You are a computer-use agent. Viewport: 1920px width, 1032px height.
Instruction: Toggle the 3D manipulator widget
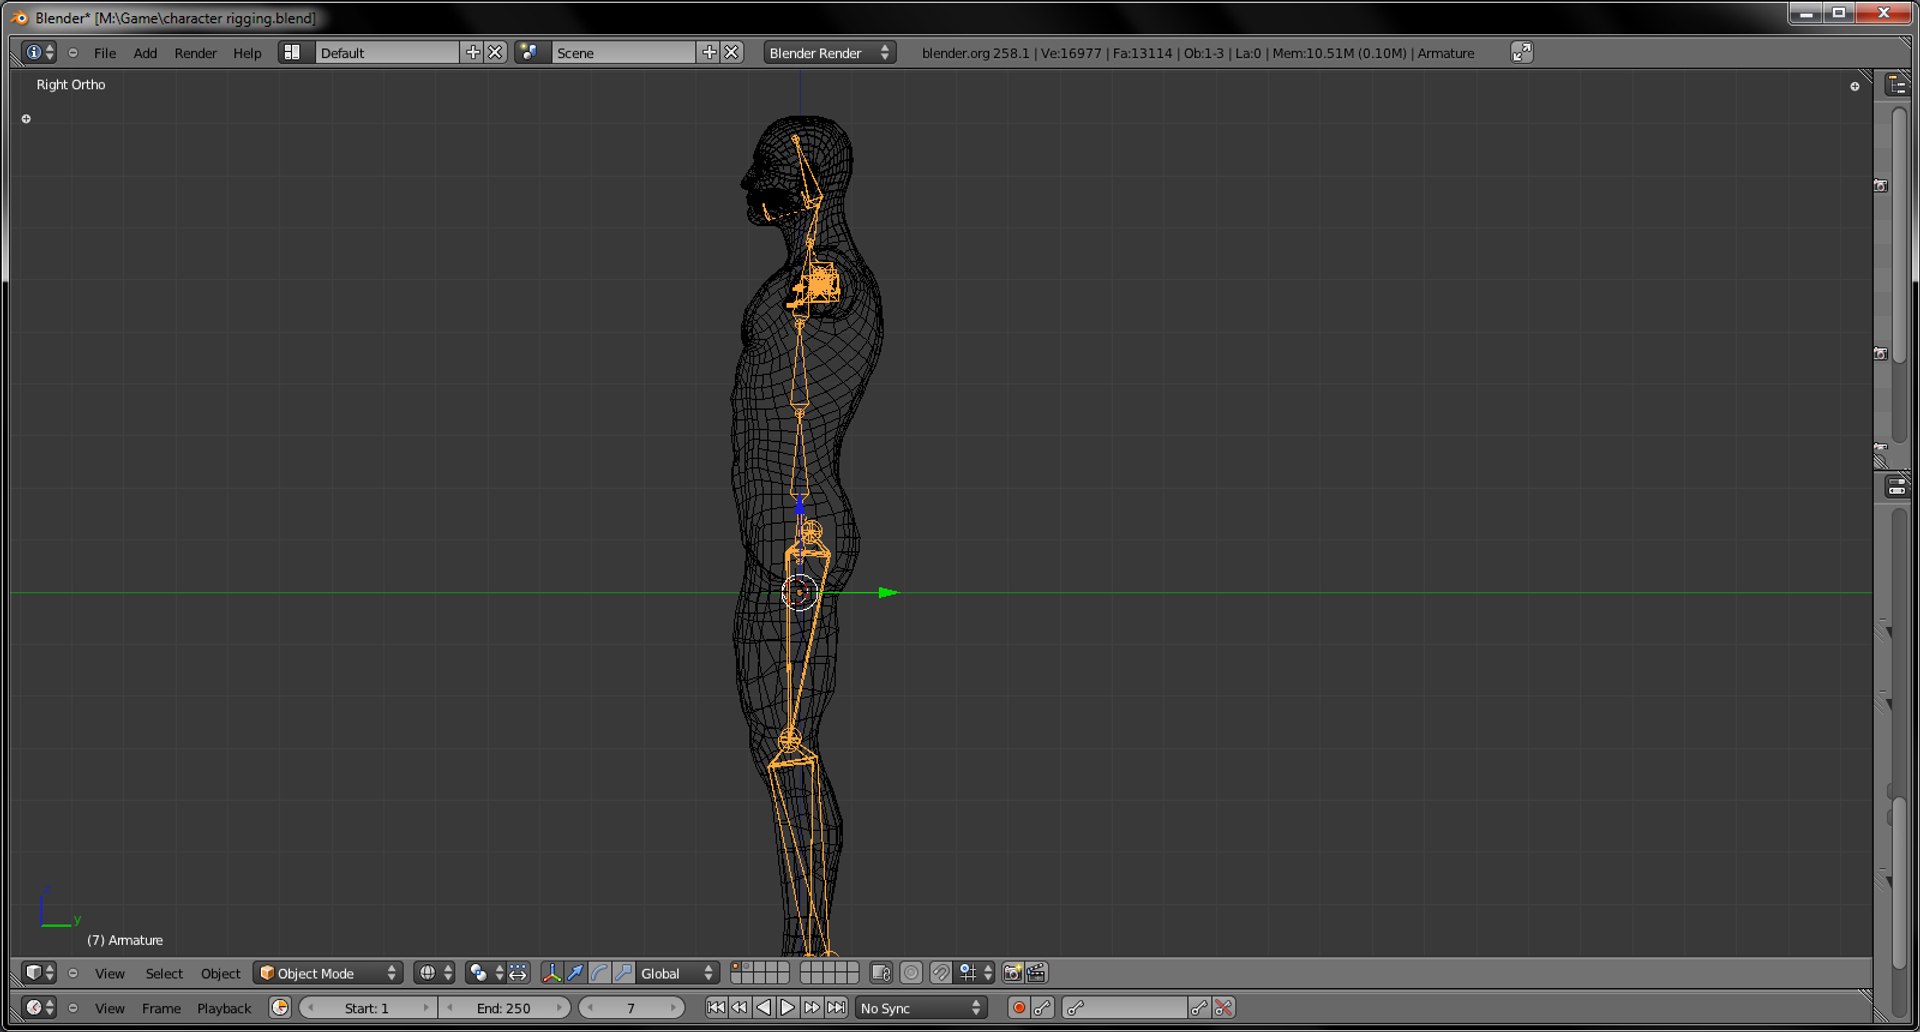[552, 972]
